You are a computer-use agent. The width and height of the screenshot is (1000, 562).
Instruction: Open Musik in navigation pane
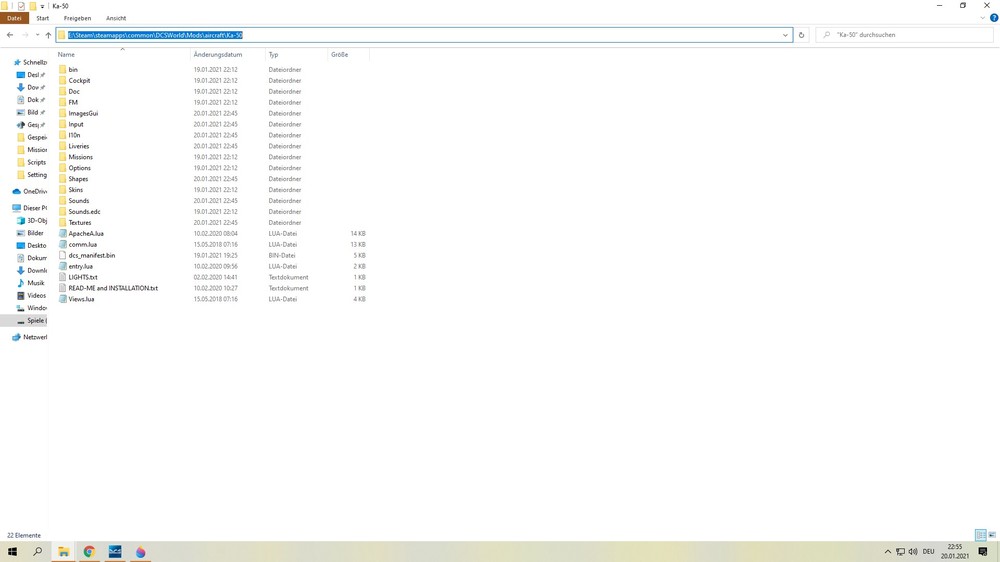(x=32, y=283)
